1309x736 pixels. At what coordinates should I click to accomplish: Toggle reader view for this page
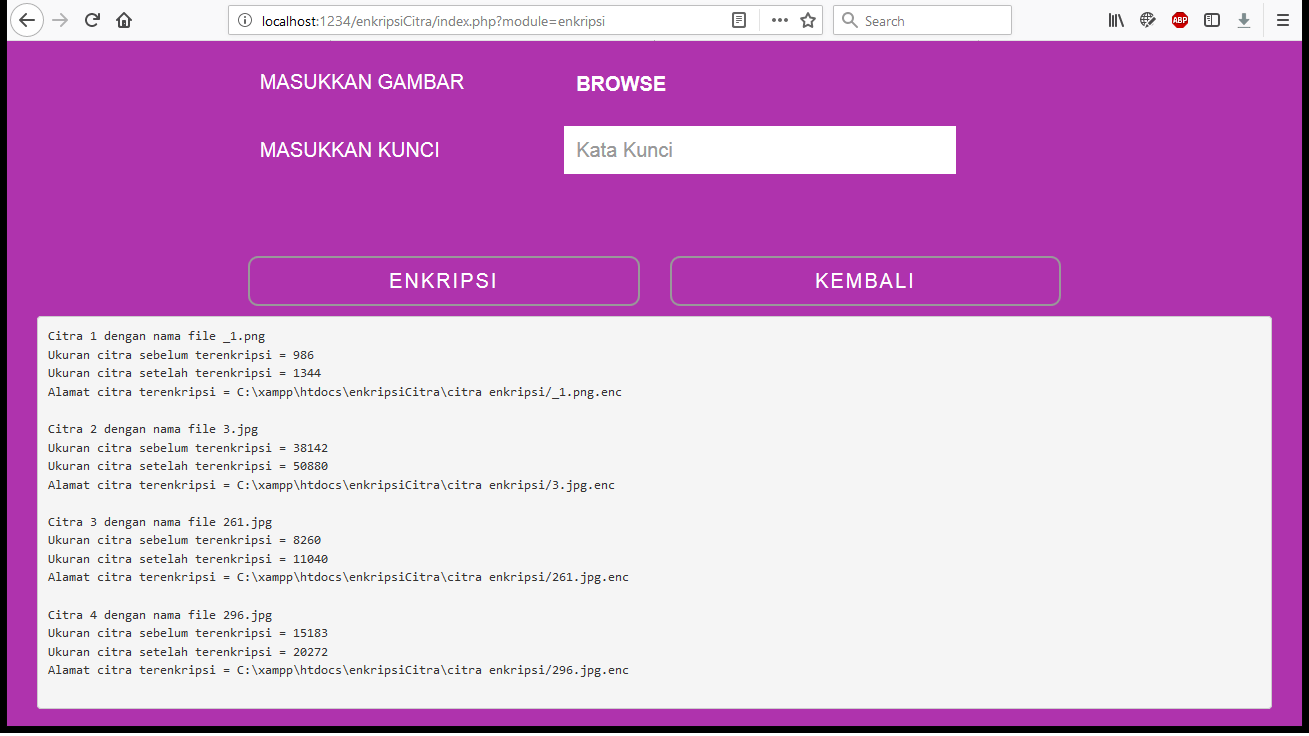[x=739, y=20]
